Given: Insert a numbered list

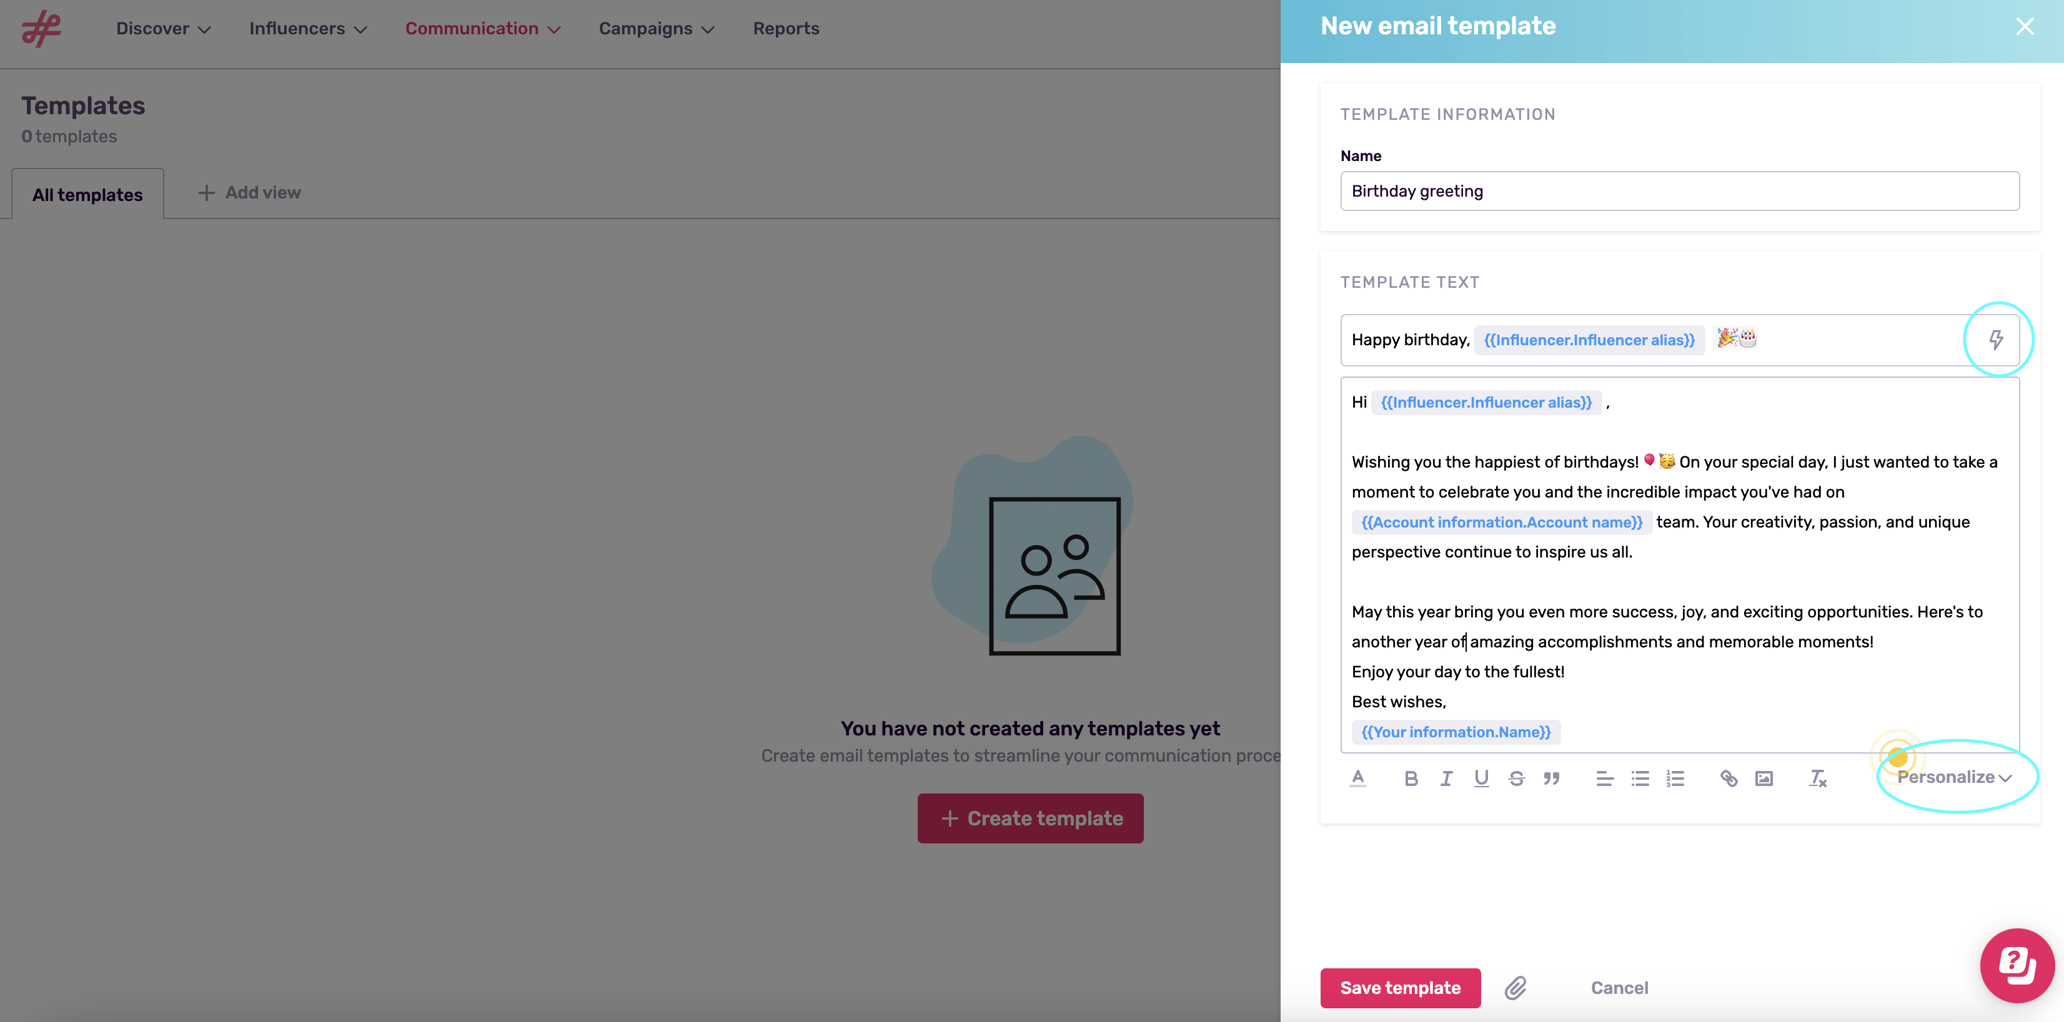Looking at the screenshot, I should coord(1675,778).
